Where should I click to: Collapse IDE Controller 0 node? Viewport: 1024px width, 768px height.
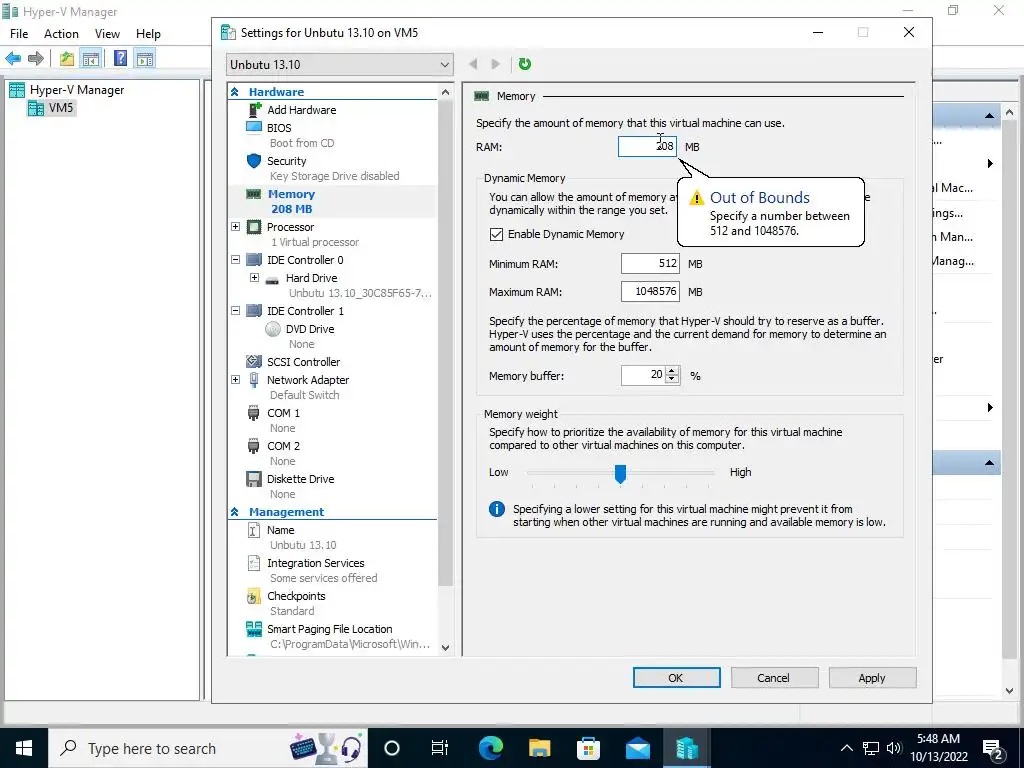[236, 260]
